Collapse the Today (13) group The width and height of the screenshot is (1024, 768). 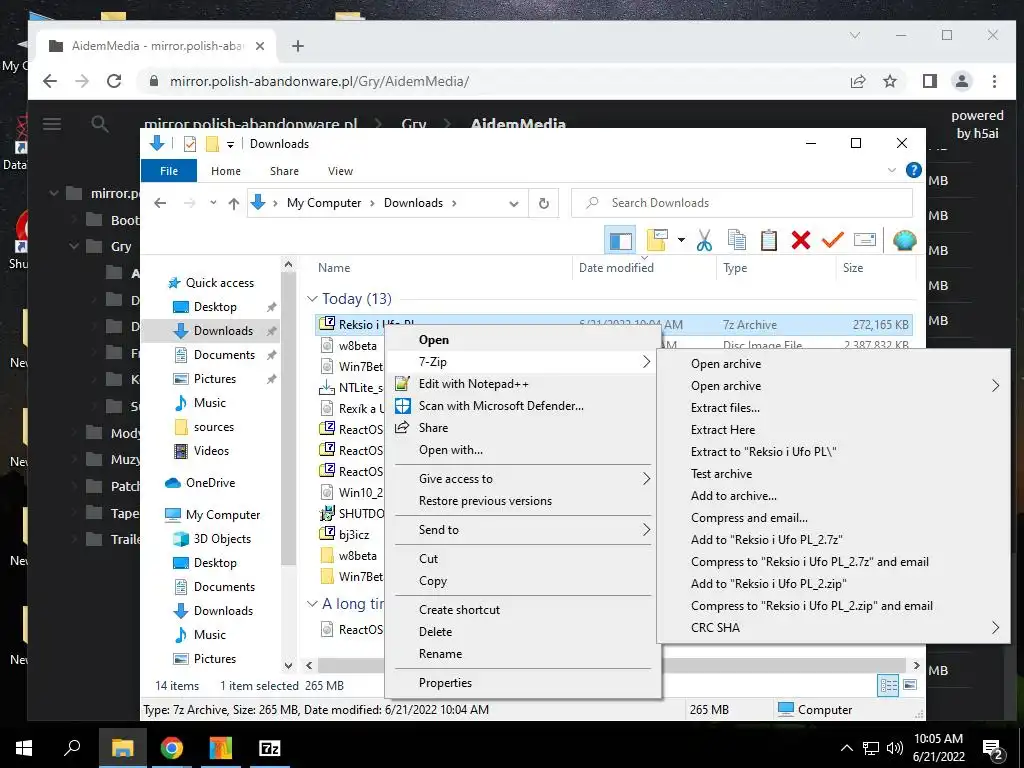click(x=312, y=299)
